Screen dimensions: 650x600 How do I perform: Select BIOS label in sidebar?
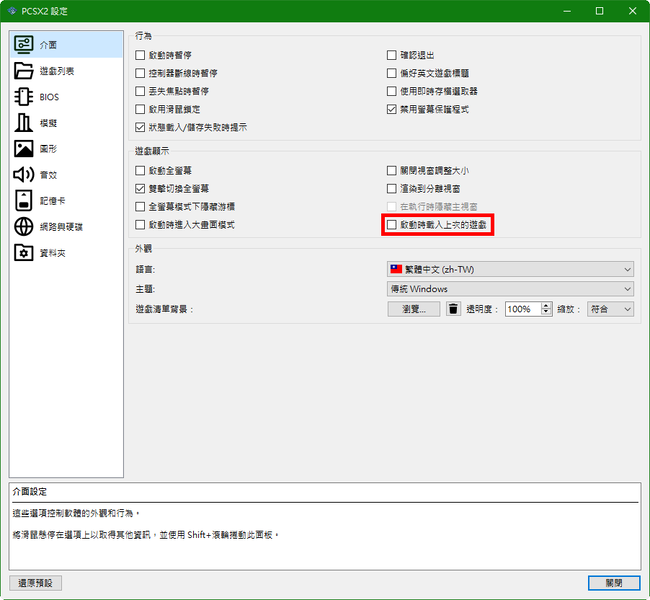(x=49, y=97)
